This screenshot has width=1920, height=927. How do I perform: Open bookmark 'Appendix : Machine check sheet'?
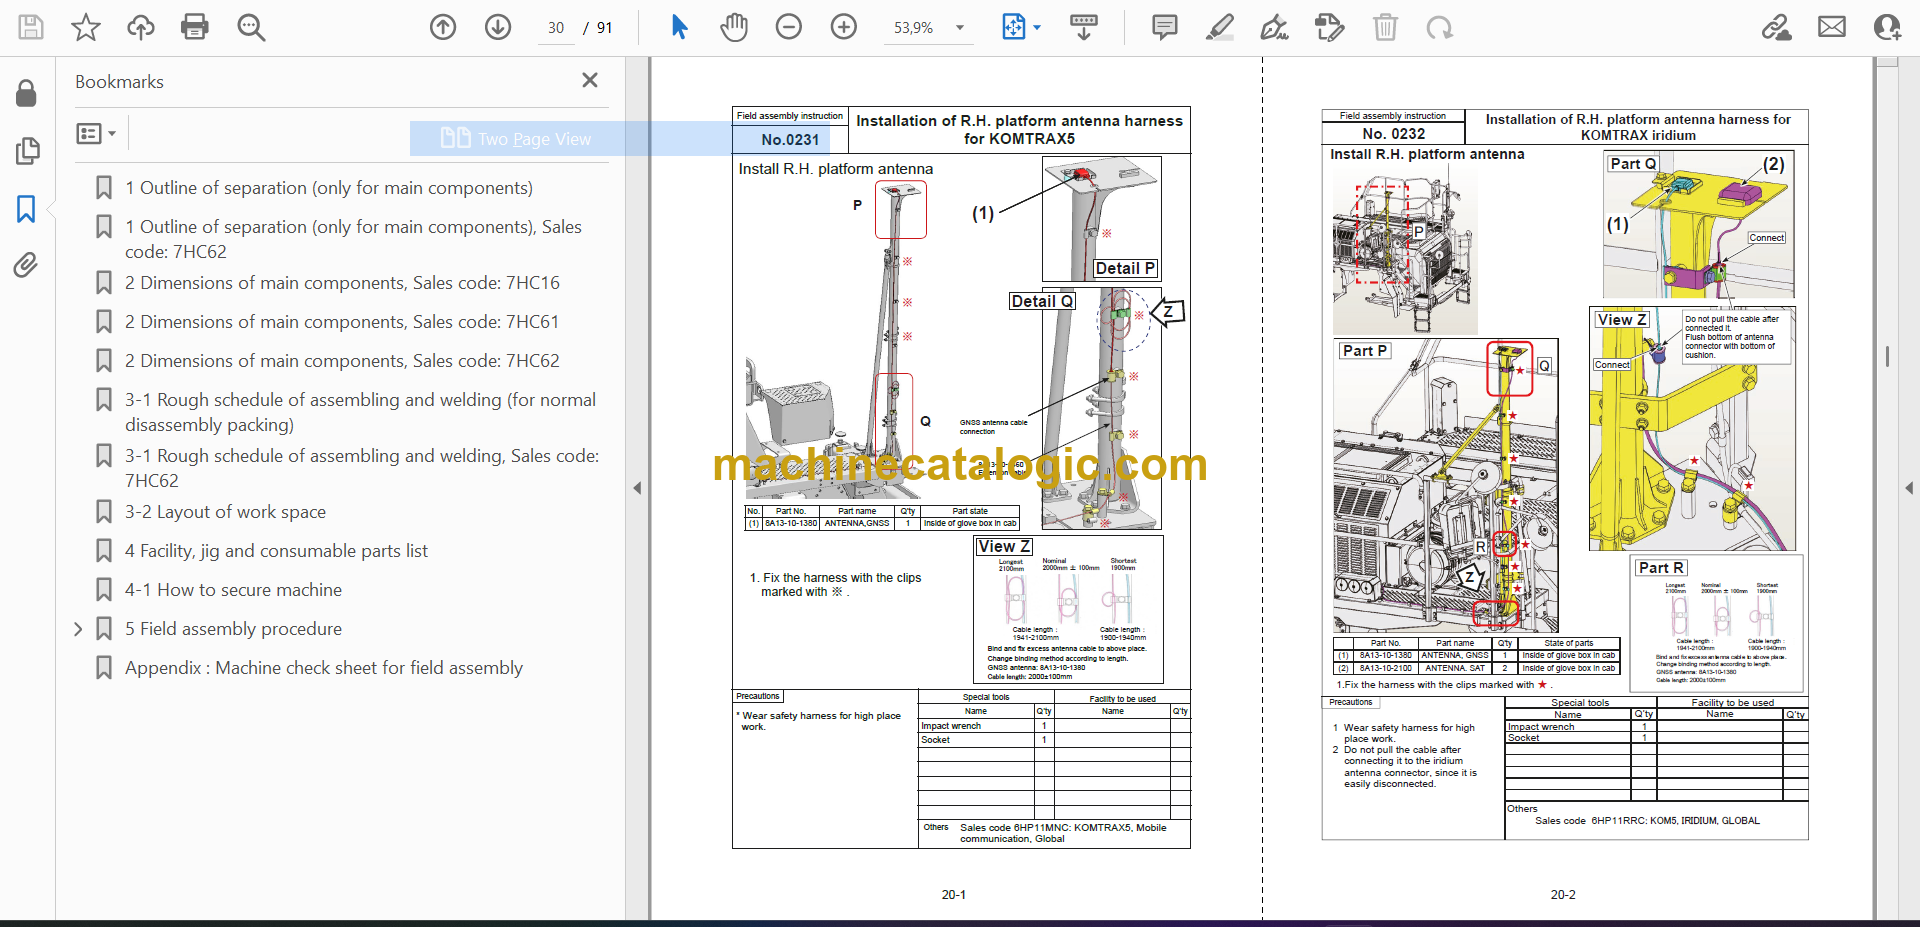click(x=324, y=668)
